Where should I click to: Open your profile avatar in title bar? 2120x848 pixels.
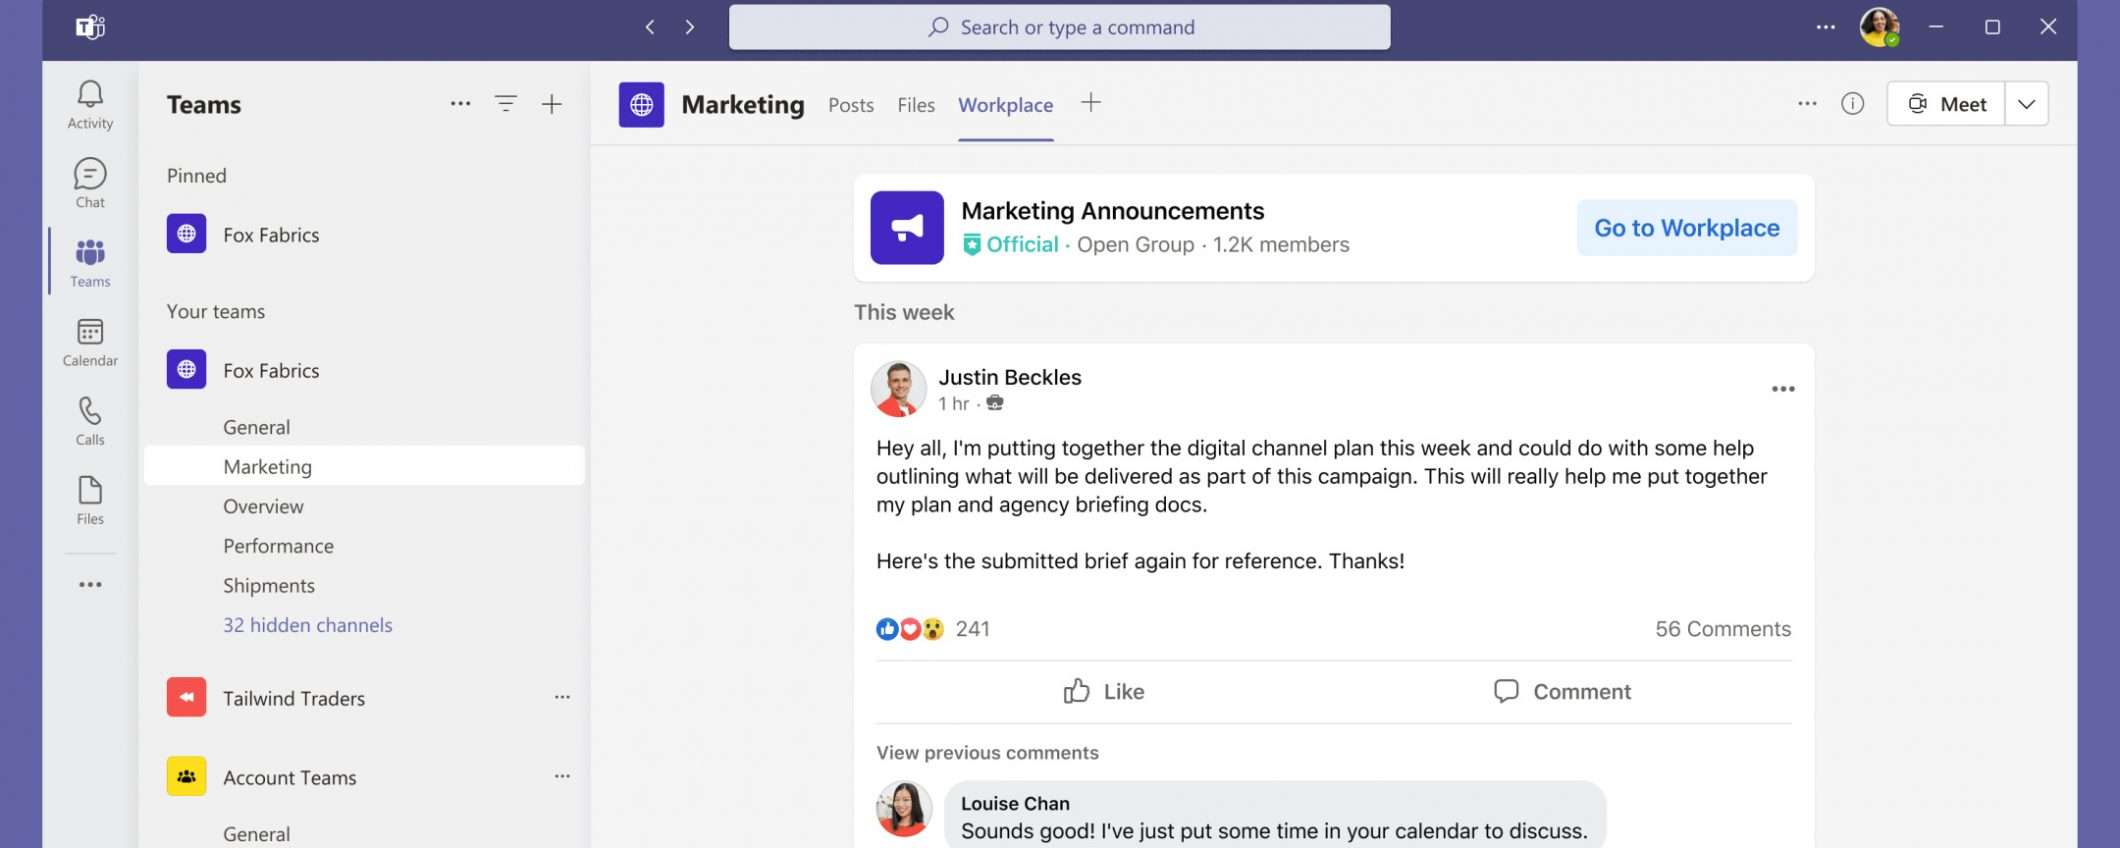[1879, 27]
